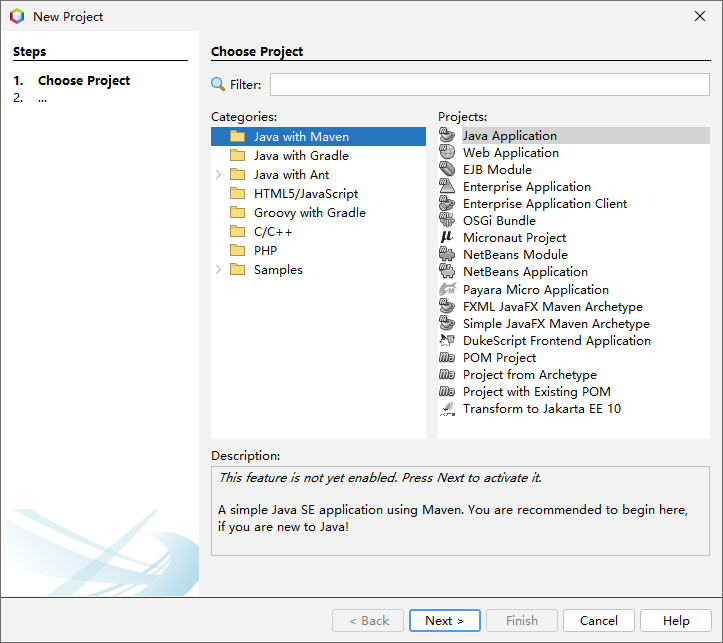Choose Simple JavaFX Maven Archetype entry
The image size is (723, 643).
tap(556, 324)
